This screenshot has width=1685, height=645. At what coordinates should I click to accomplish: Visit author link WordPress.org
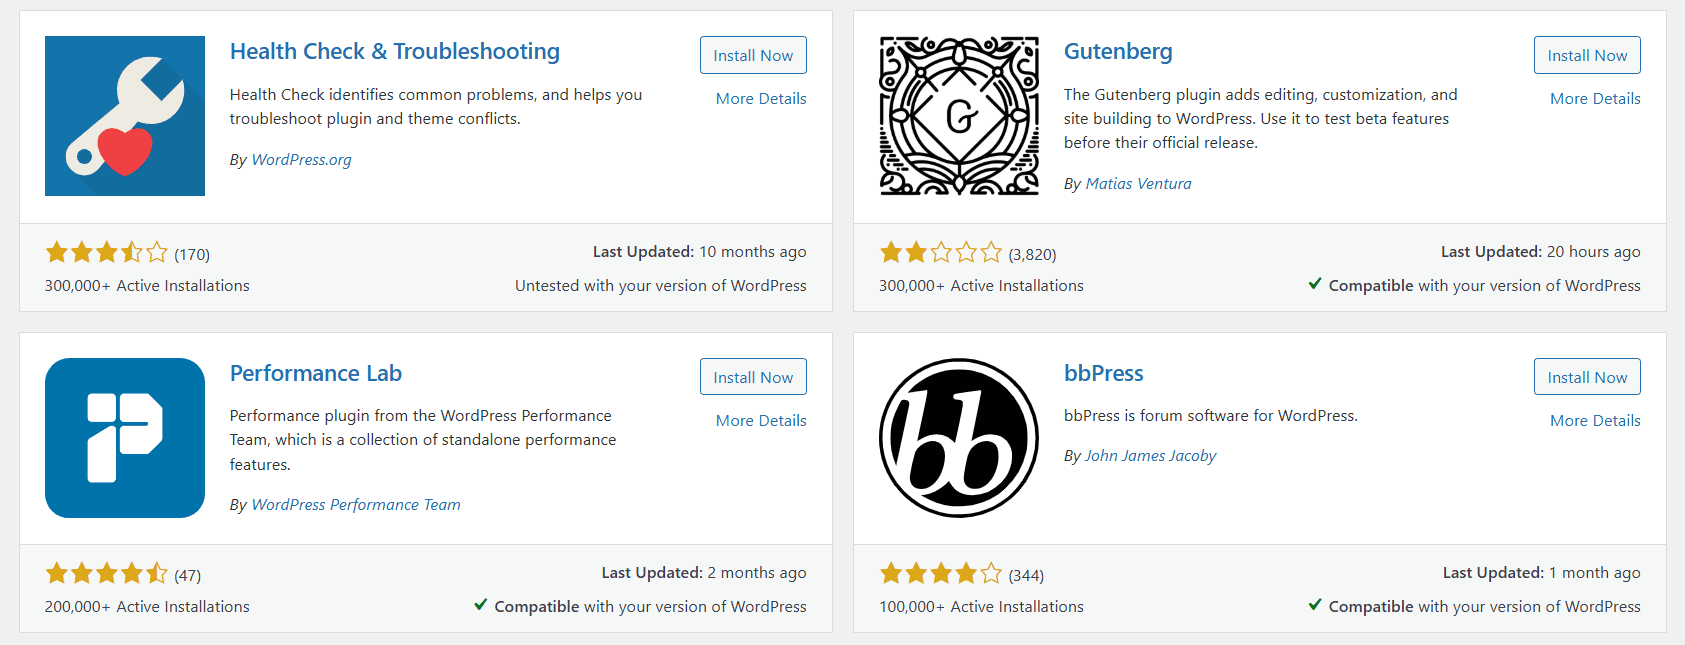301,159
